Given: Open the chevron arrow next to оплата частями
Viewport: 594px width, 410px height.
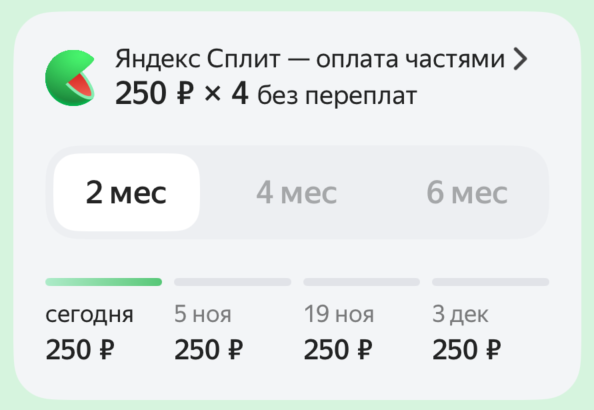Looking at the screenshot, I should (520, 59).
